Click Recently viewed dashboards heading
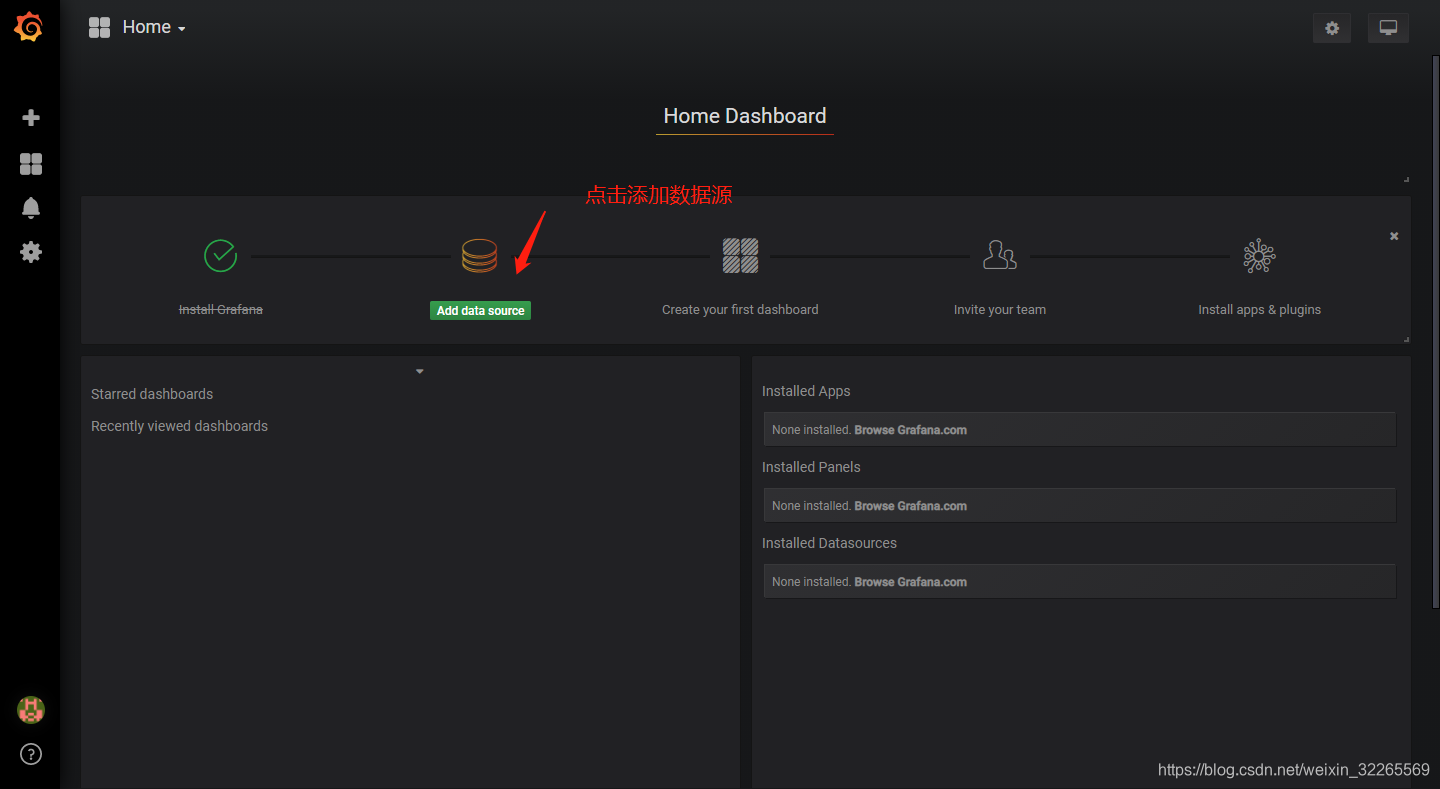 (x=179, y=426)
